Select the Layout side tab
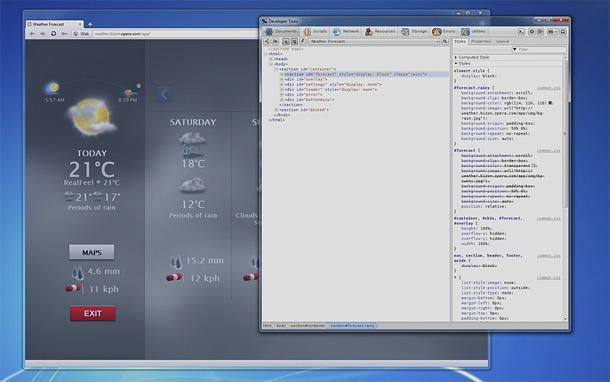The image size is (610, 382). [x=502, y=41]
